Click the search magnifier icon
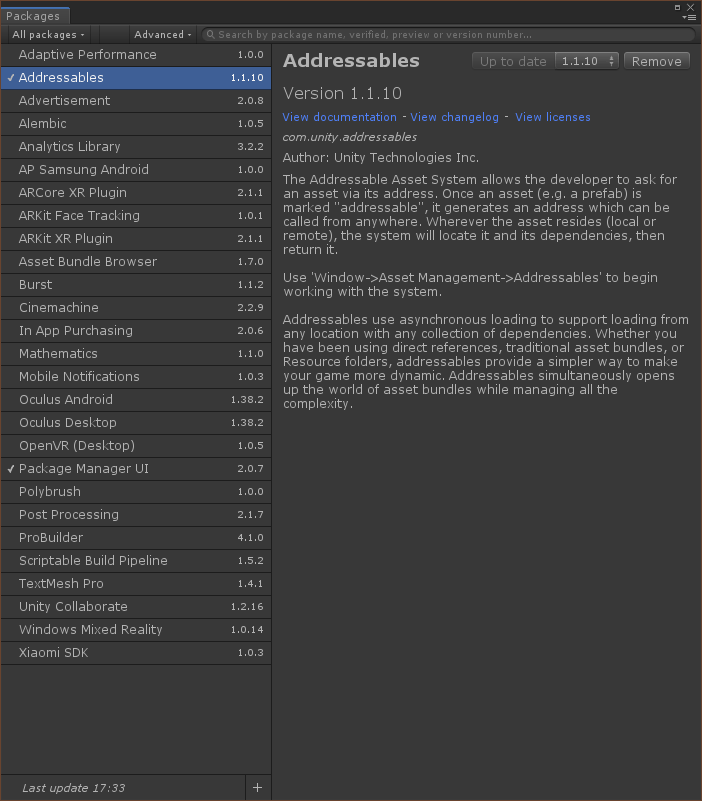Image resolution: width=702 pixels, height=801 pixels. pyautogui.click(x=210, y=35)
